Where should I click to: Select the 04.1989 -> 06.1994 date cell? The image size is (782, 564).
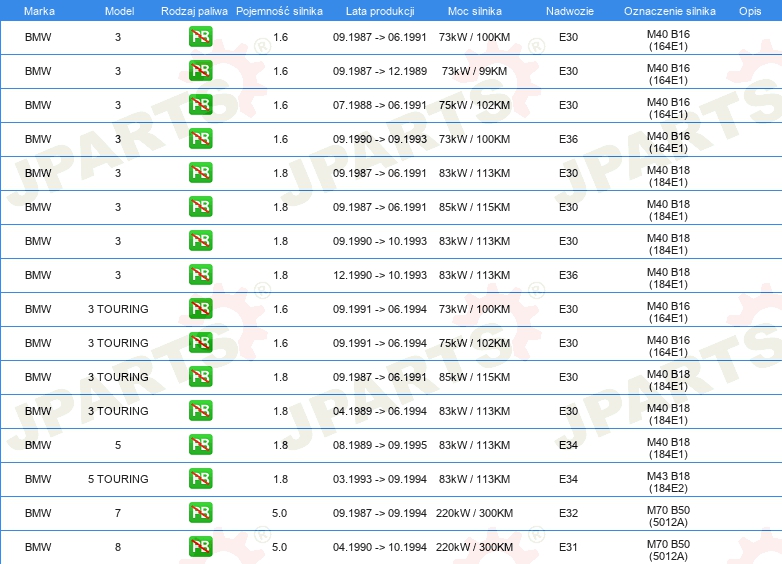(x=380, y=411)
